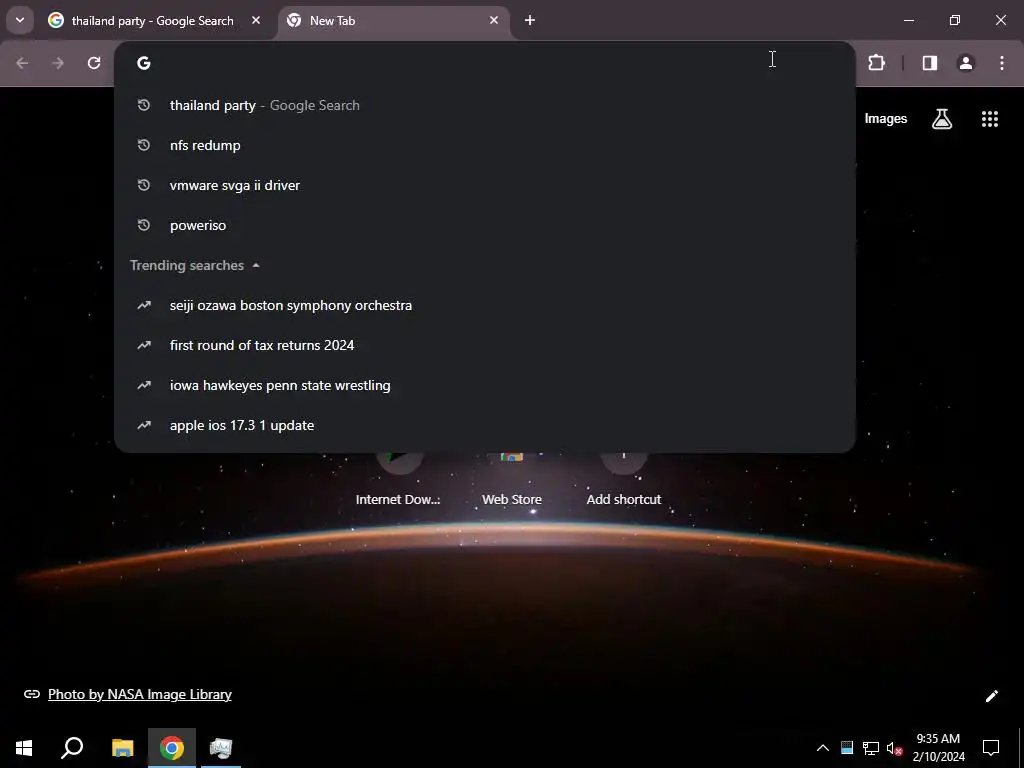The width and height of the screenshot is (1024, 768).
Task: Switch to thailand party Google Search tab
Action: point(153,21)
